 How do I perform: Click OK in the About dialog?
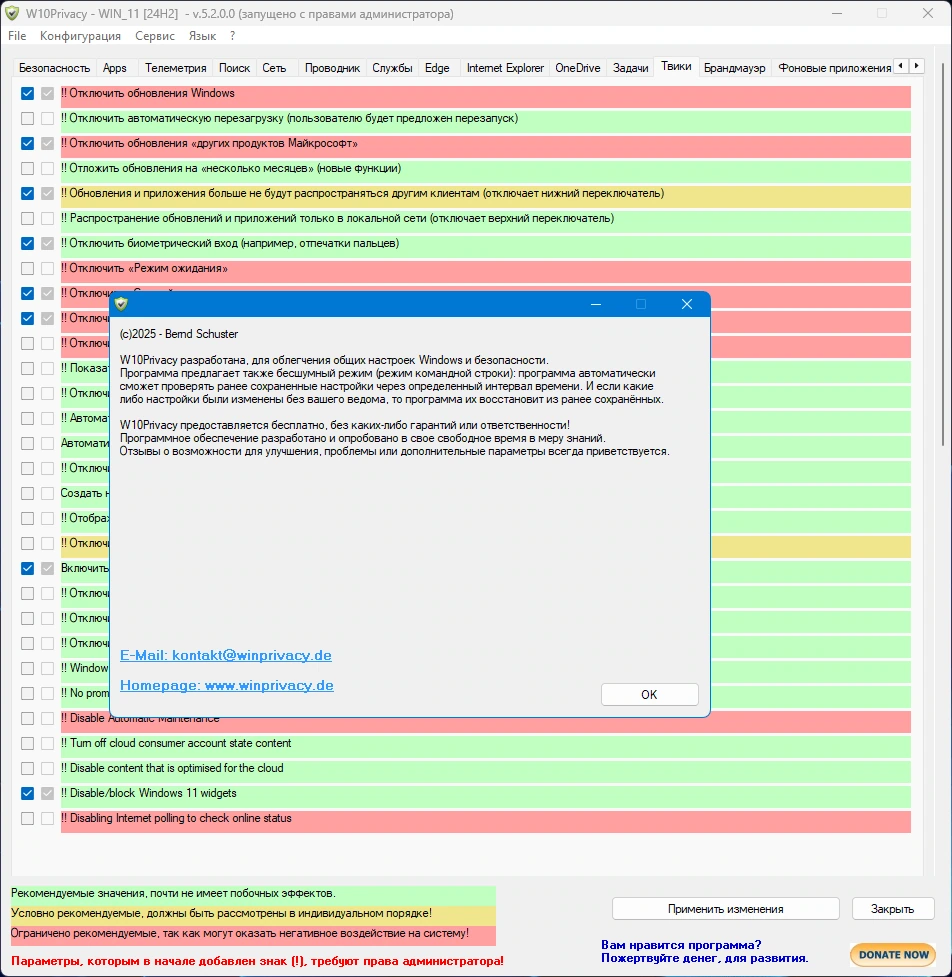pos(649,694)
